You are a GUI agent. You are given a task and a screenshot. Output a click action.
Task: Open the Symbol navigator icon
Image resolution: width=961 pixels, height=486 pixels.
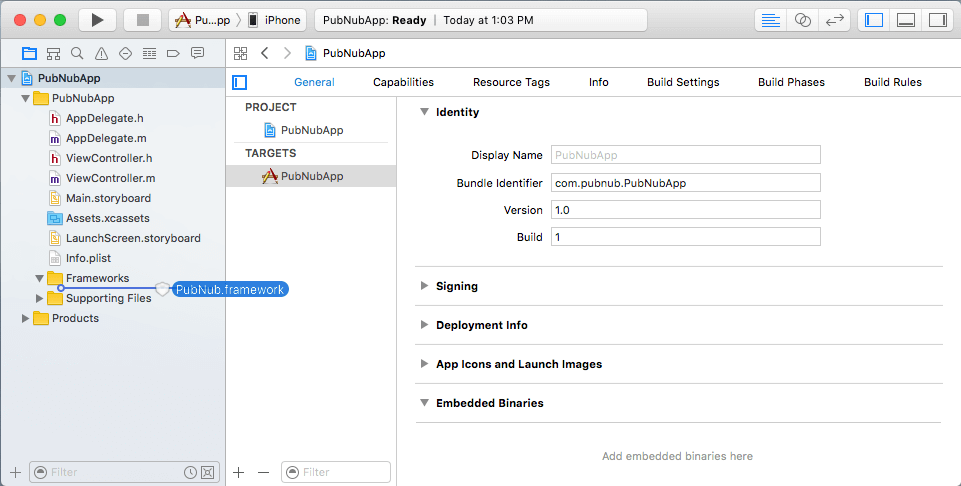(x=53, y=53)
